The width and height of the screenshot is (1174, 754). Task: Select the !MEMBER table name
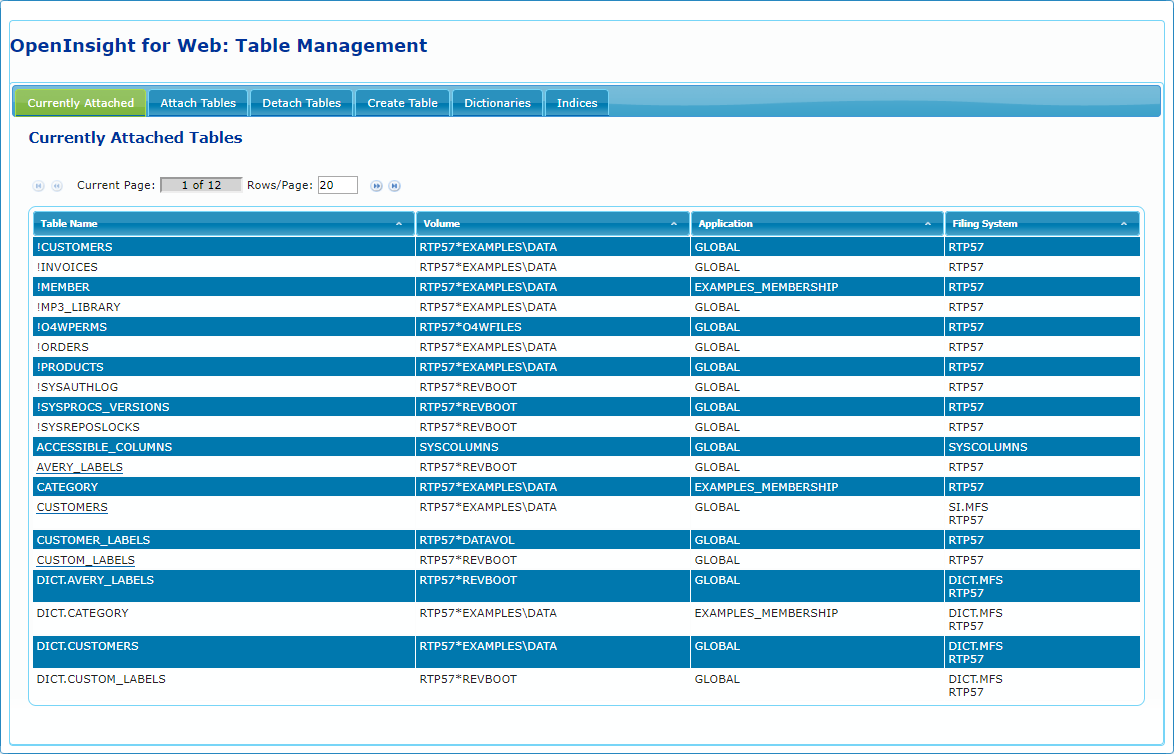63,288
